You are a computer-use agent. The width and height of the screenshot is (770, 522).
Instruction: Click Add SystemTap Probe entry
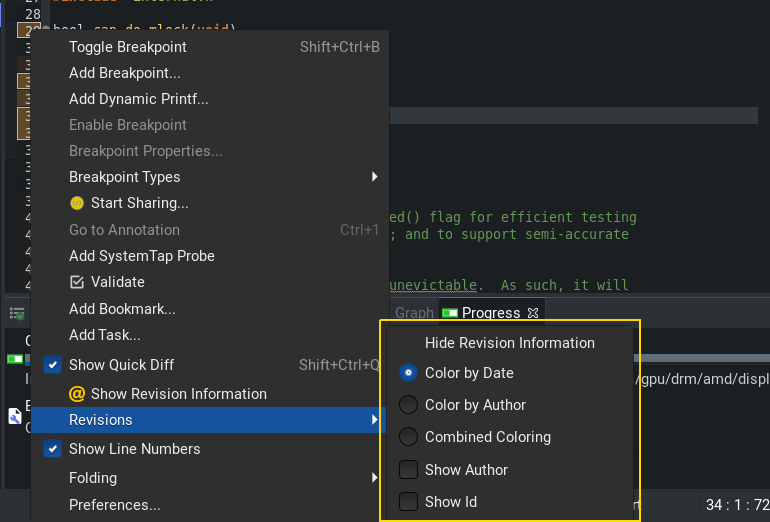click(x=142, y=256)
